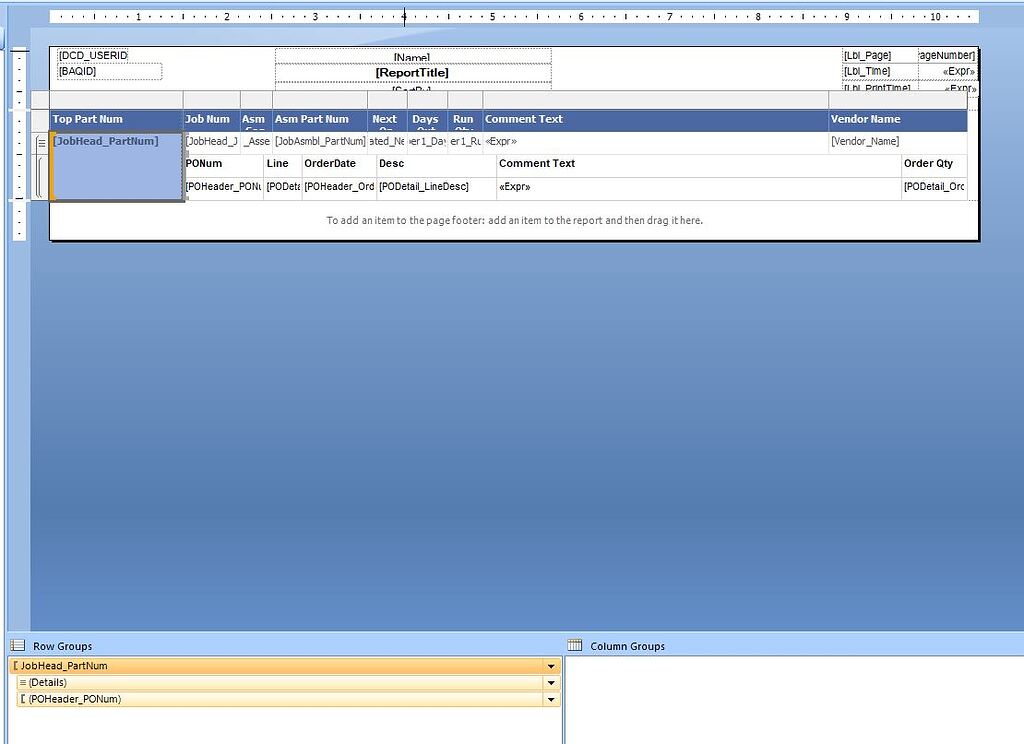Click the group bracket icon beside (POHeader_PONum)
The width and height of the screenshot is (1024, 744).
click(21, 698)
